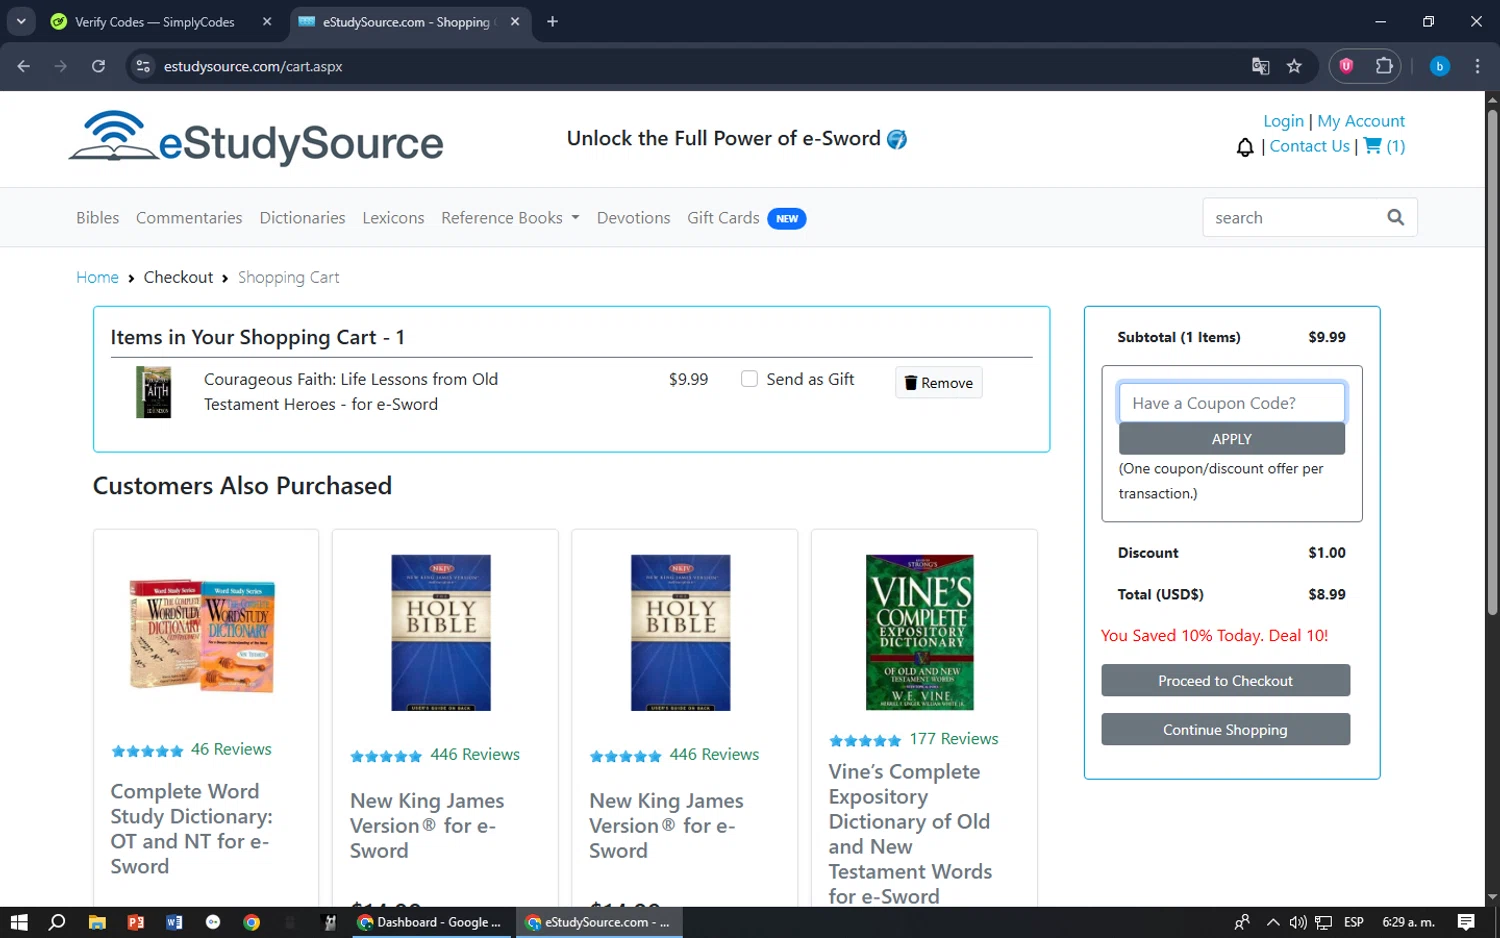
Task: Apply the coupon code
Action: tap(1231, 439)
